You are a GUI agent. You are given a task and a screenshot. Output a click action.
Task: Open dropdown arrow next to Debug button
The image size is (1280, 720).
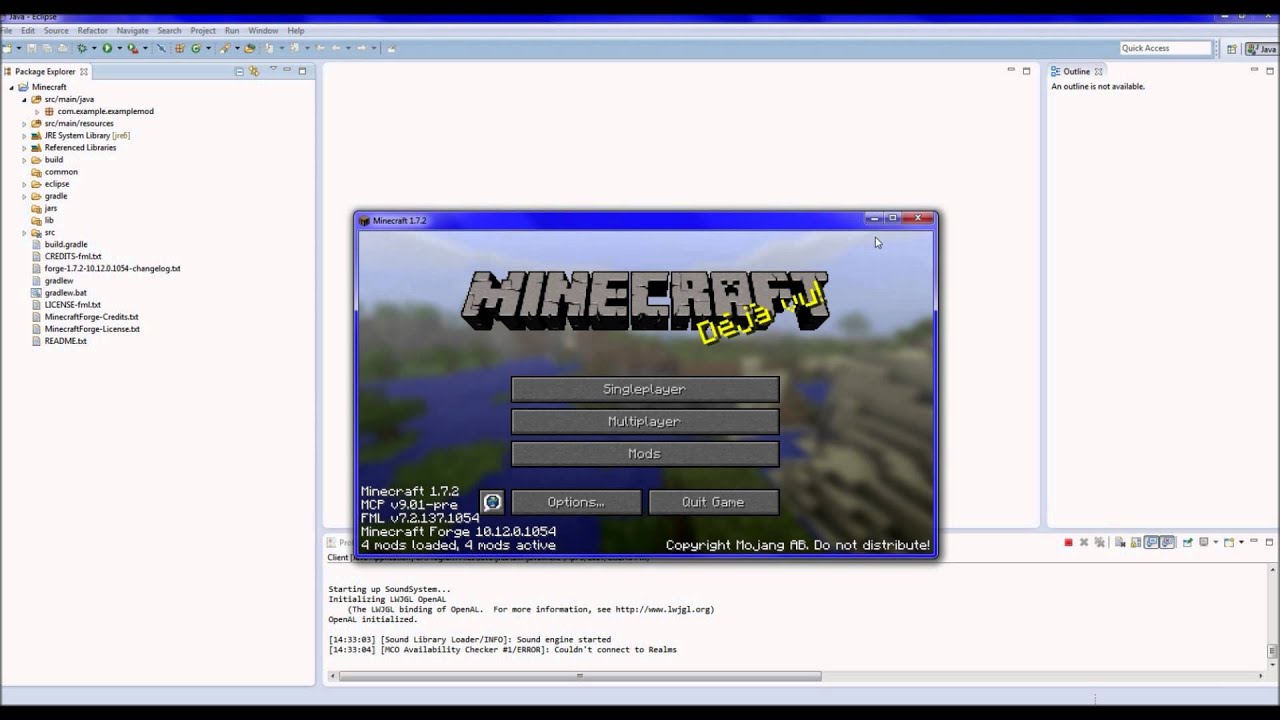[x=94, y=48]
